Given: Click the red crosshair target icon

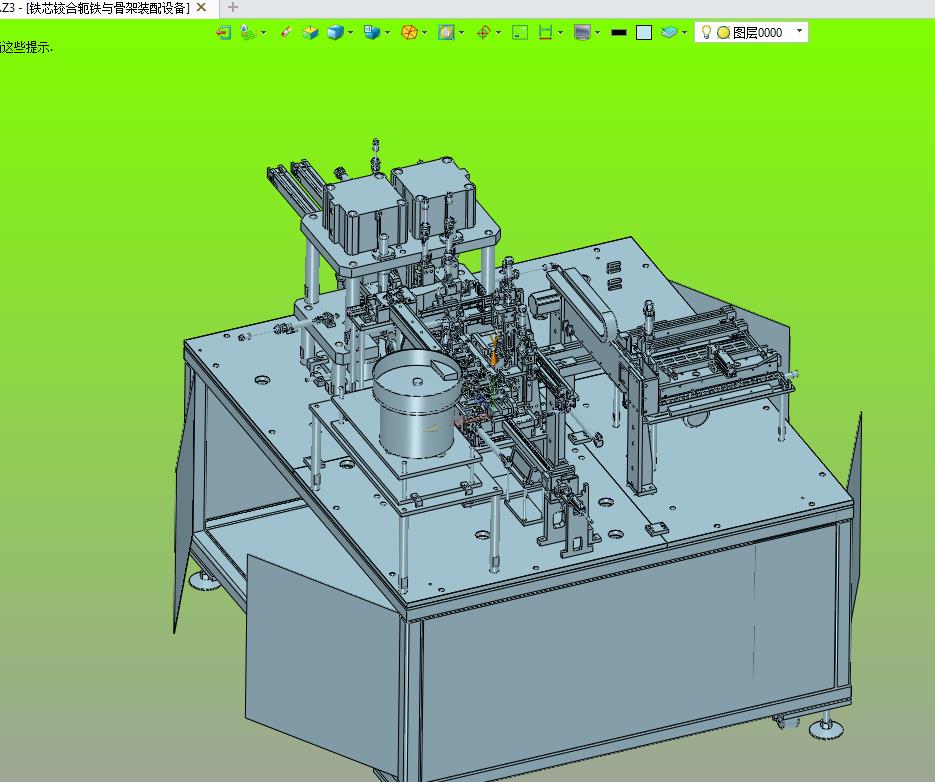Looking at the screenshot, I should coord(484,32).
